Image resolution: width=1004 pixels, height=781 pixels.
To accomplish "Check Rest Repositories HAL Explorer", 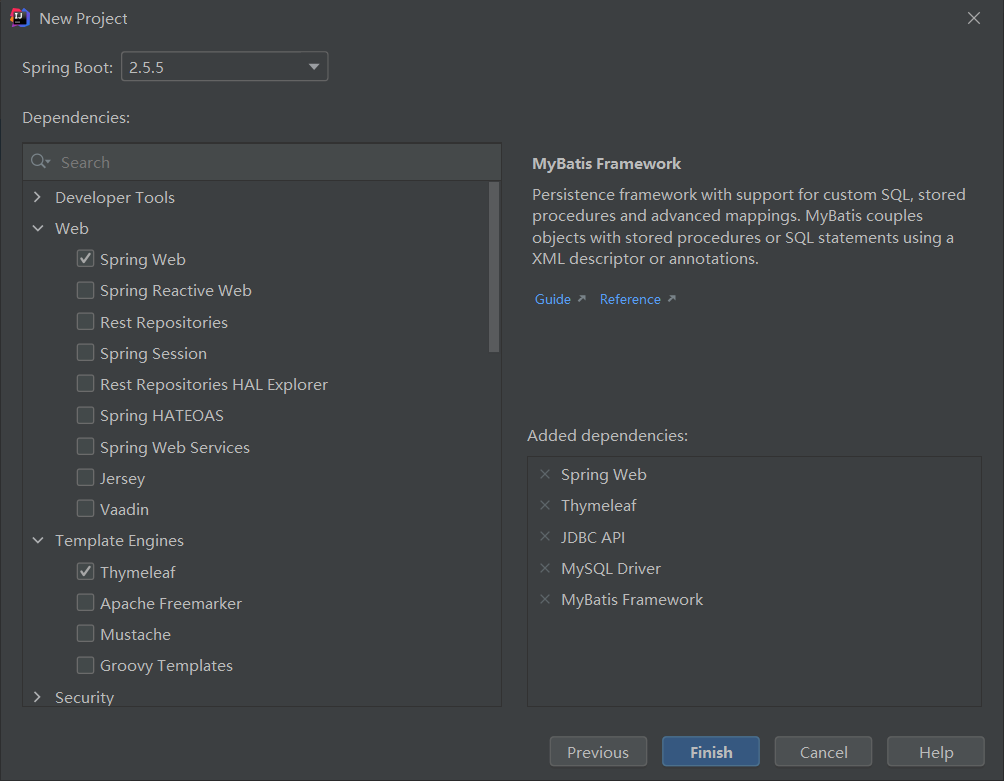I will pyautogui.click(x=85, y=383).
